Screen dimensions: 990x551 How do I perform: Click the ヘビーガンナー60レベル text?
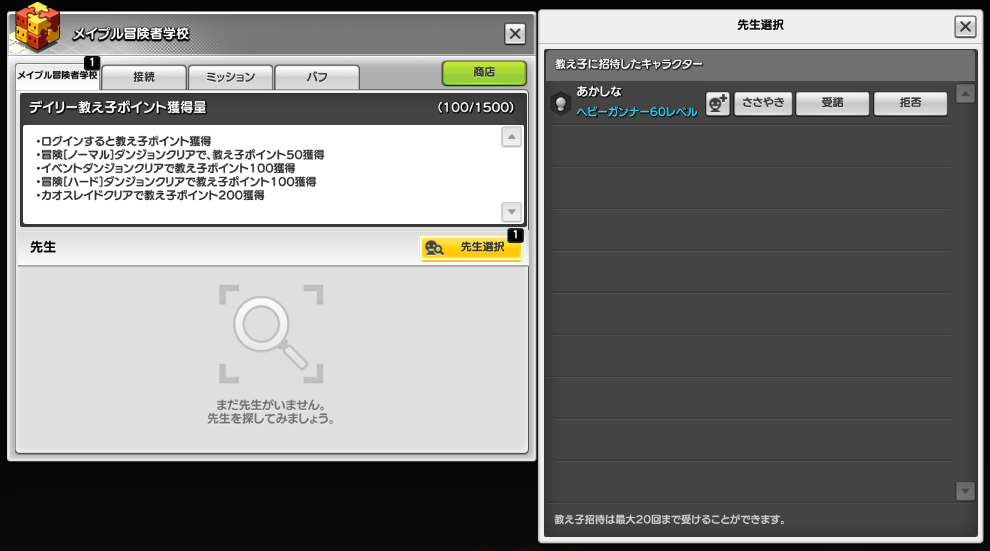tap(636, 112)
